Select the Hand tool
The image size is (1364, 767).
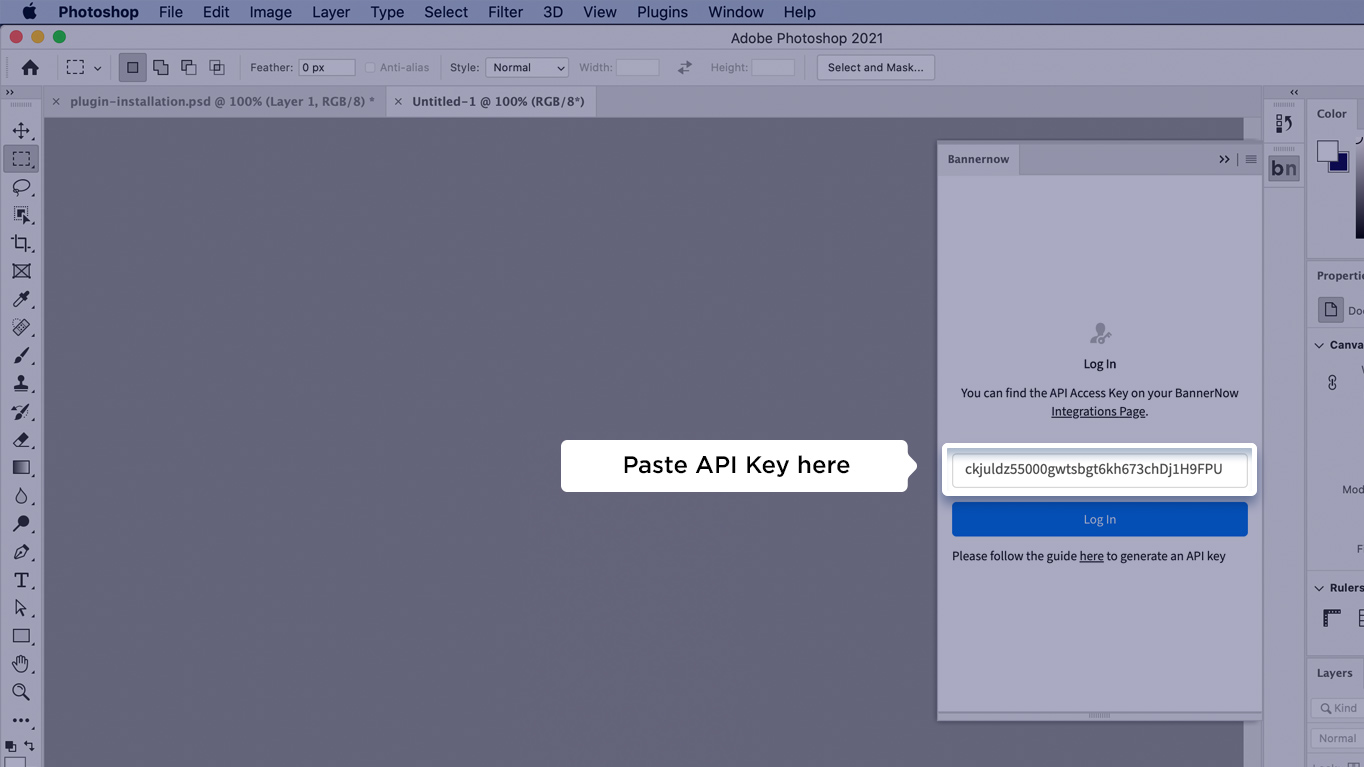(21, 664)
